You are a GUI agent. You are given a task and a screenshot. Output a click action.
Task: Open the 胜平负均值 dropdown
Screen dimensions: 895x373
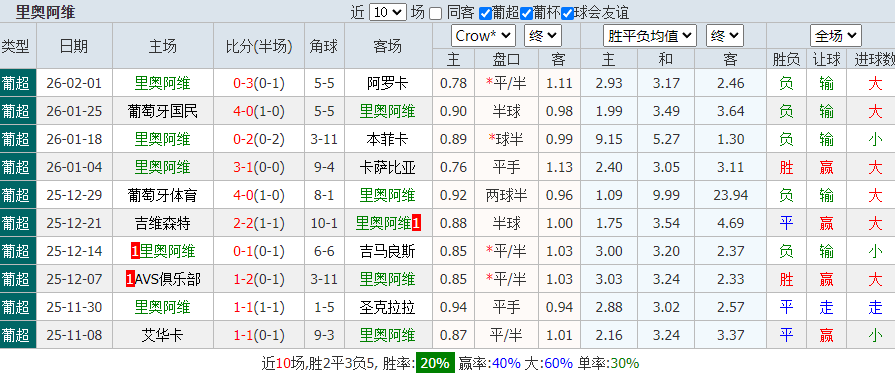(x=650, y=36)
